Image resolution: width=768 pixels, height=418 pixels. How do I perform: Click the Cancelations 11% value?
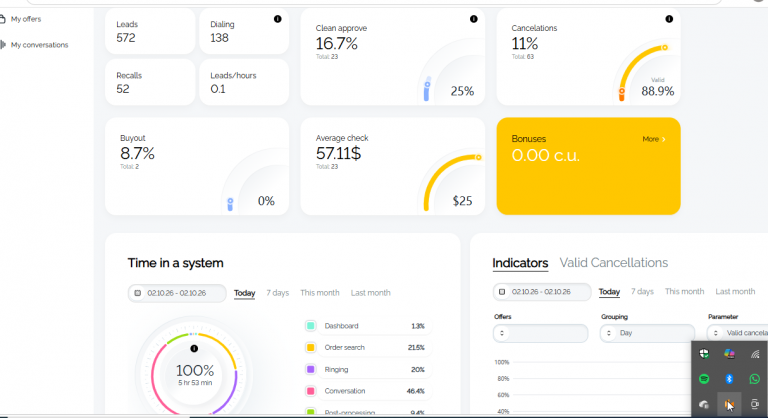tap(525, 44)
